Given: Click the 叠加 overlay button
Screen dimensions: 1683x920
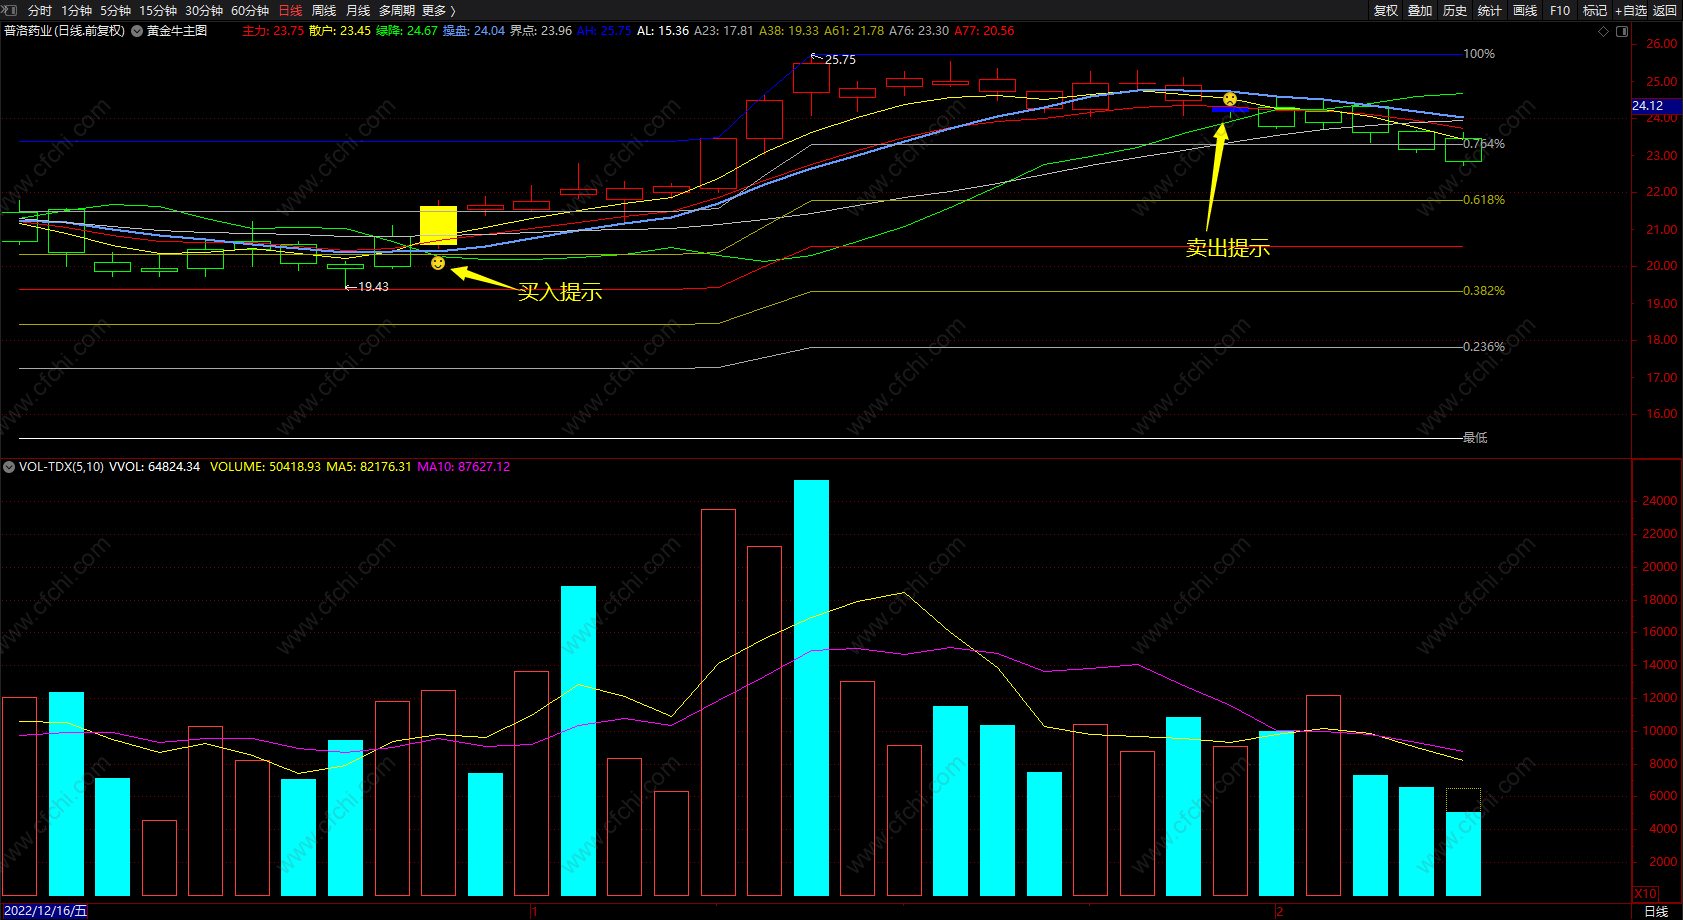Looking at the screenshot, I should pos(1420,10).
